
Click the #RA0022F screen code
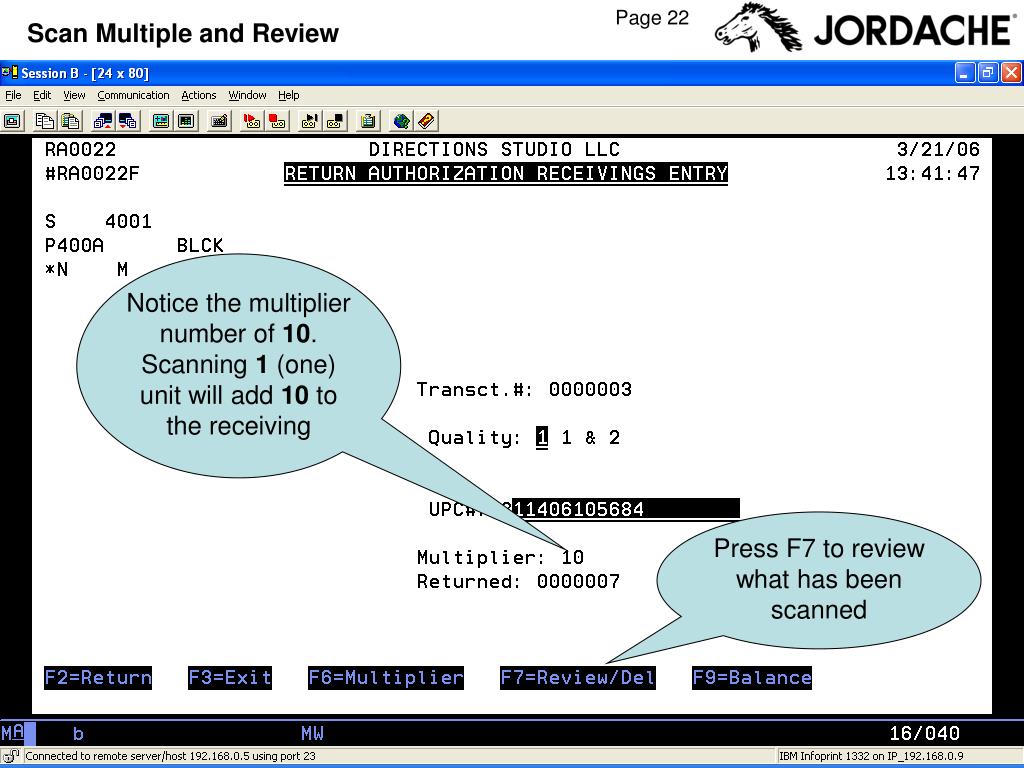pyautogui.click(x=92, y=174)
